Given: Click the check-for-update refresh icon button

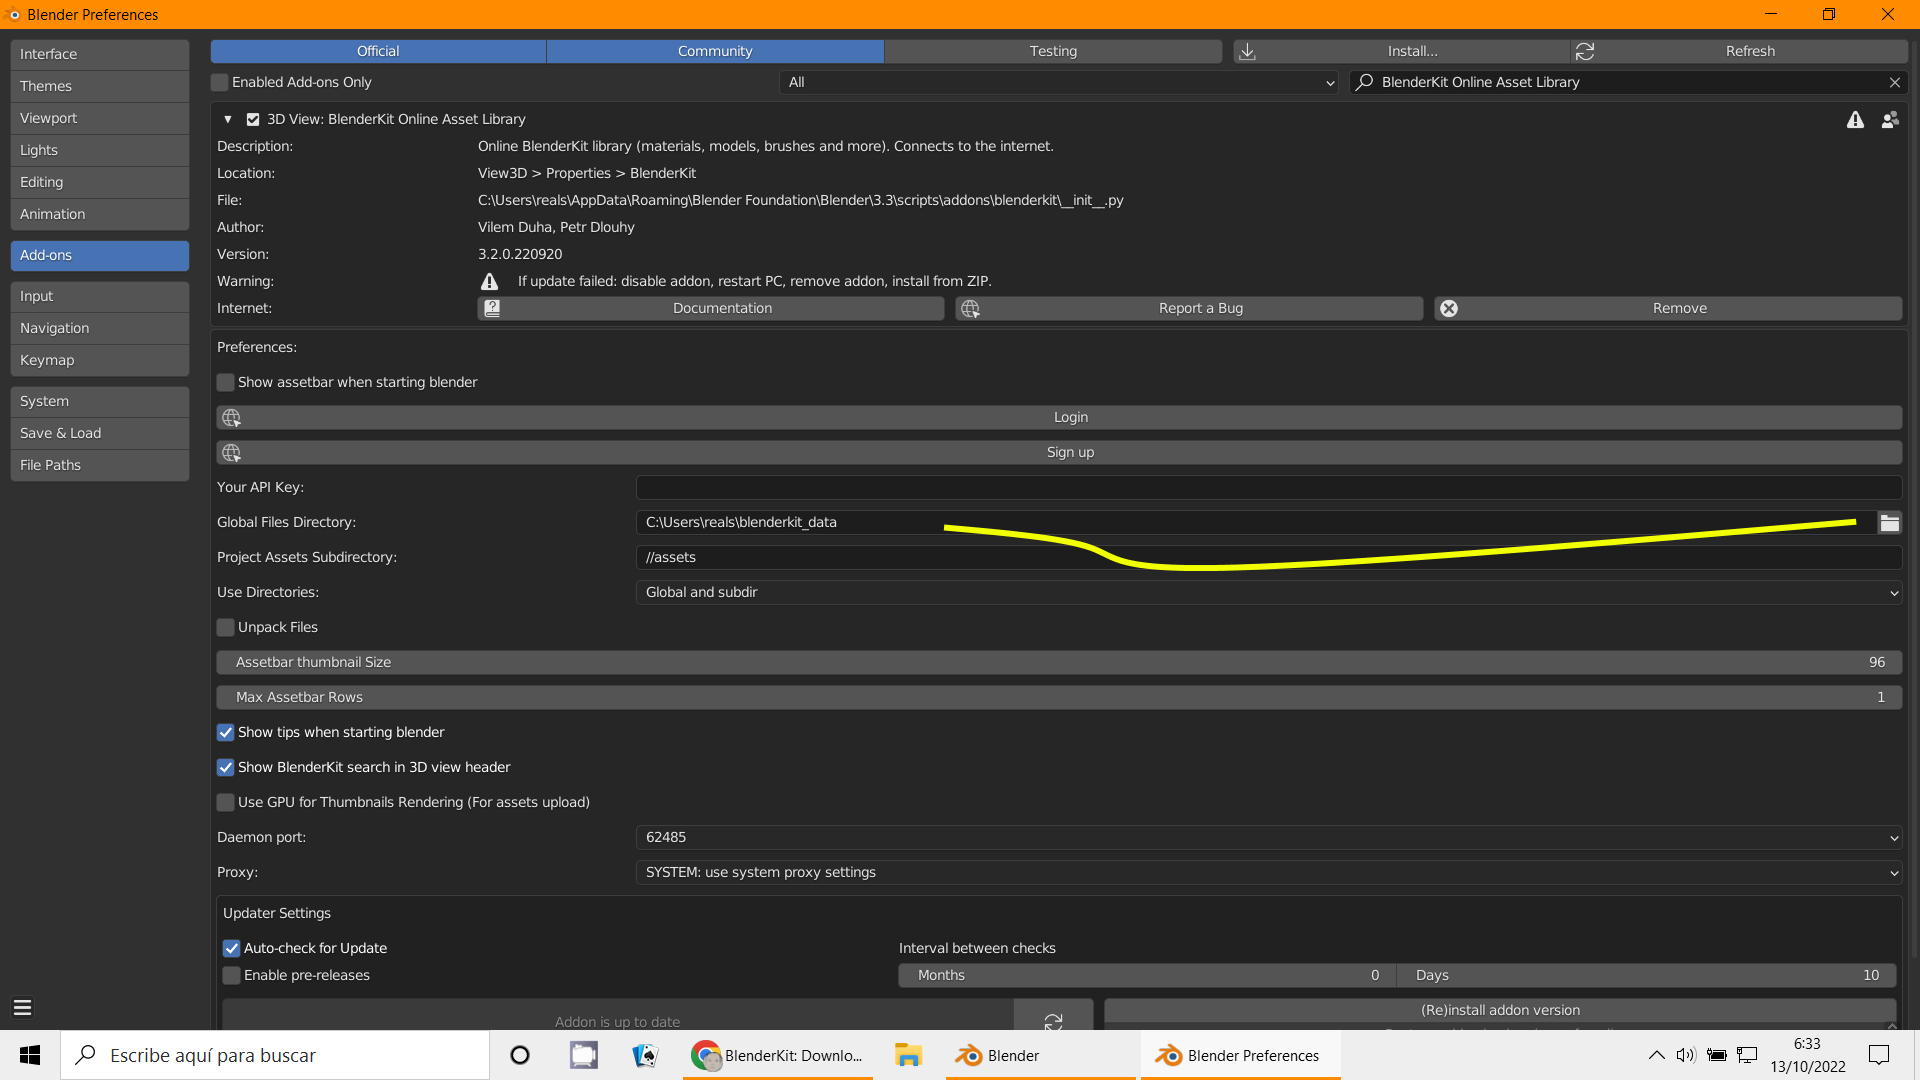Looking at the screenshot, I should click(1053, 1019).
